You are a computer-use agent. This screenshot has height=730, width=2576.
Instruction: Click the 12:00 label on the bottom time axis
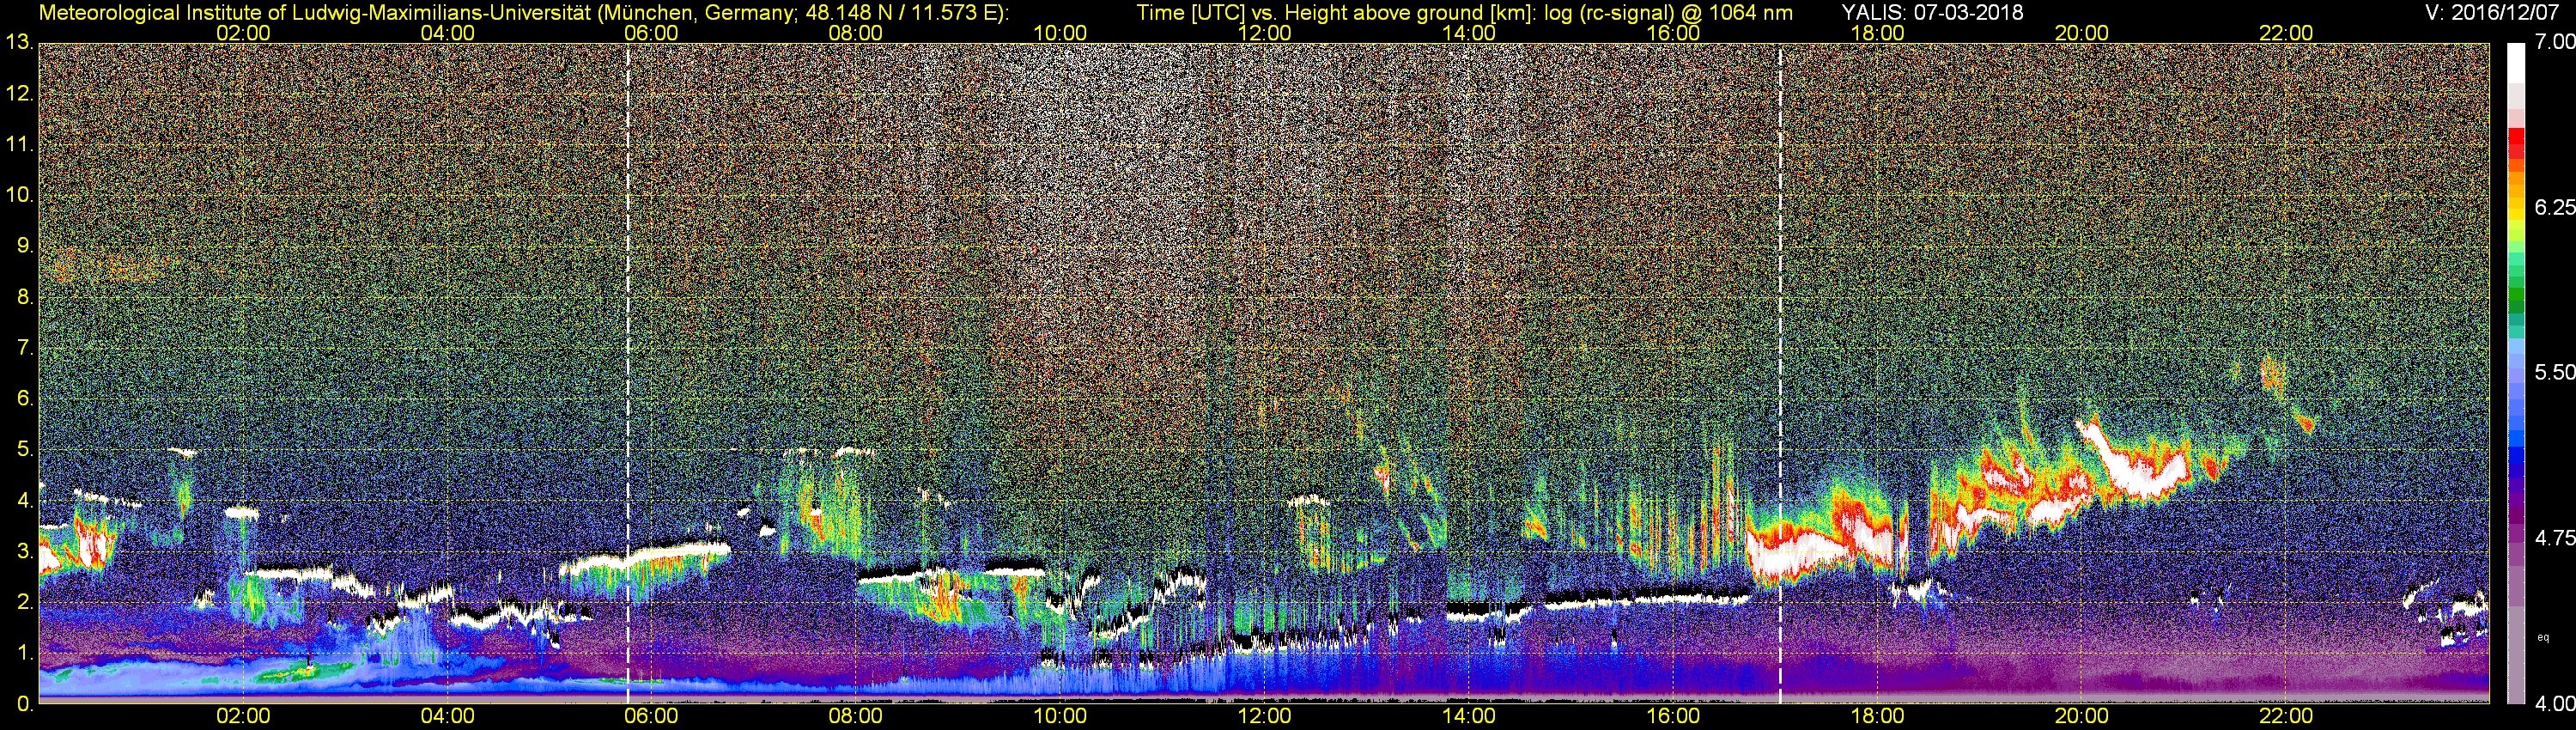pos(1264,716)
